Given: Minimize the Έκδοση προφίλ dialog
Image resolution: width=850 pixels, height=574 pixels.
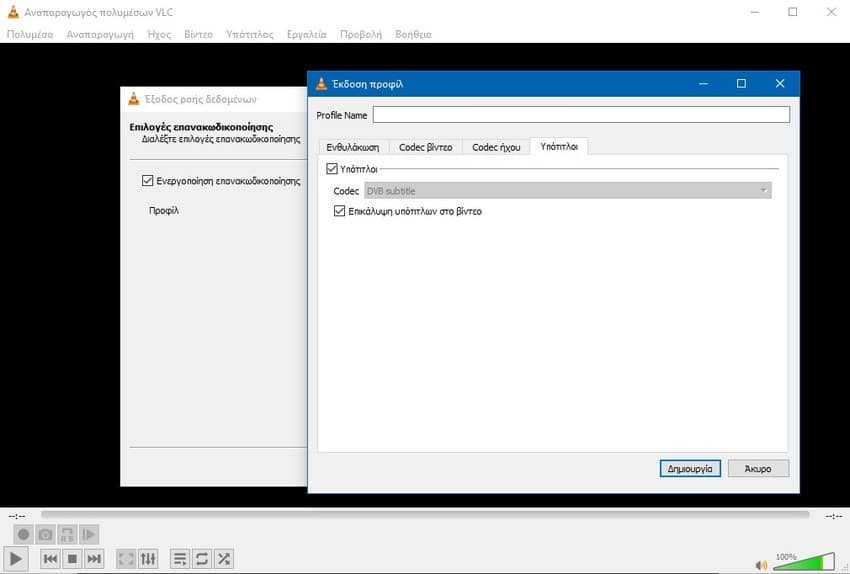Looking at the screenshot, I should tap(703, 83).
